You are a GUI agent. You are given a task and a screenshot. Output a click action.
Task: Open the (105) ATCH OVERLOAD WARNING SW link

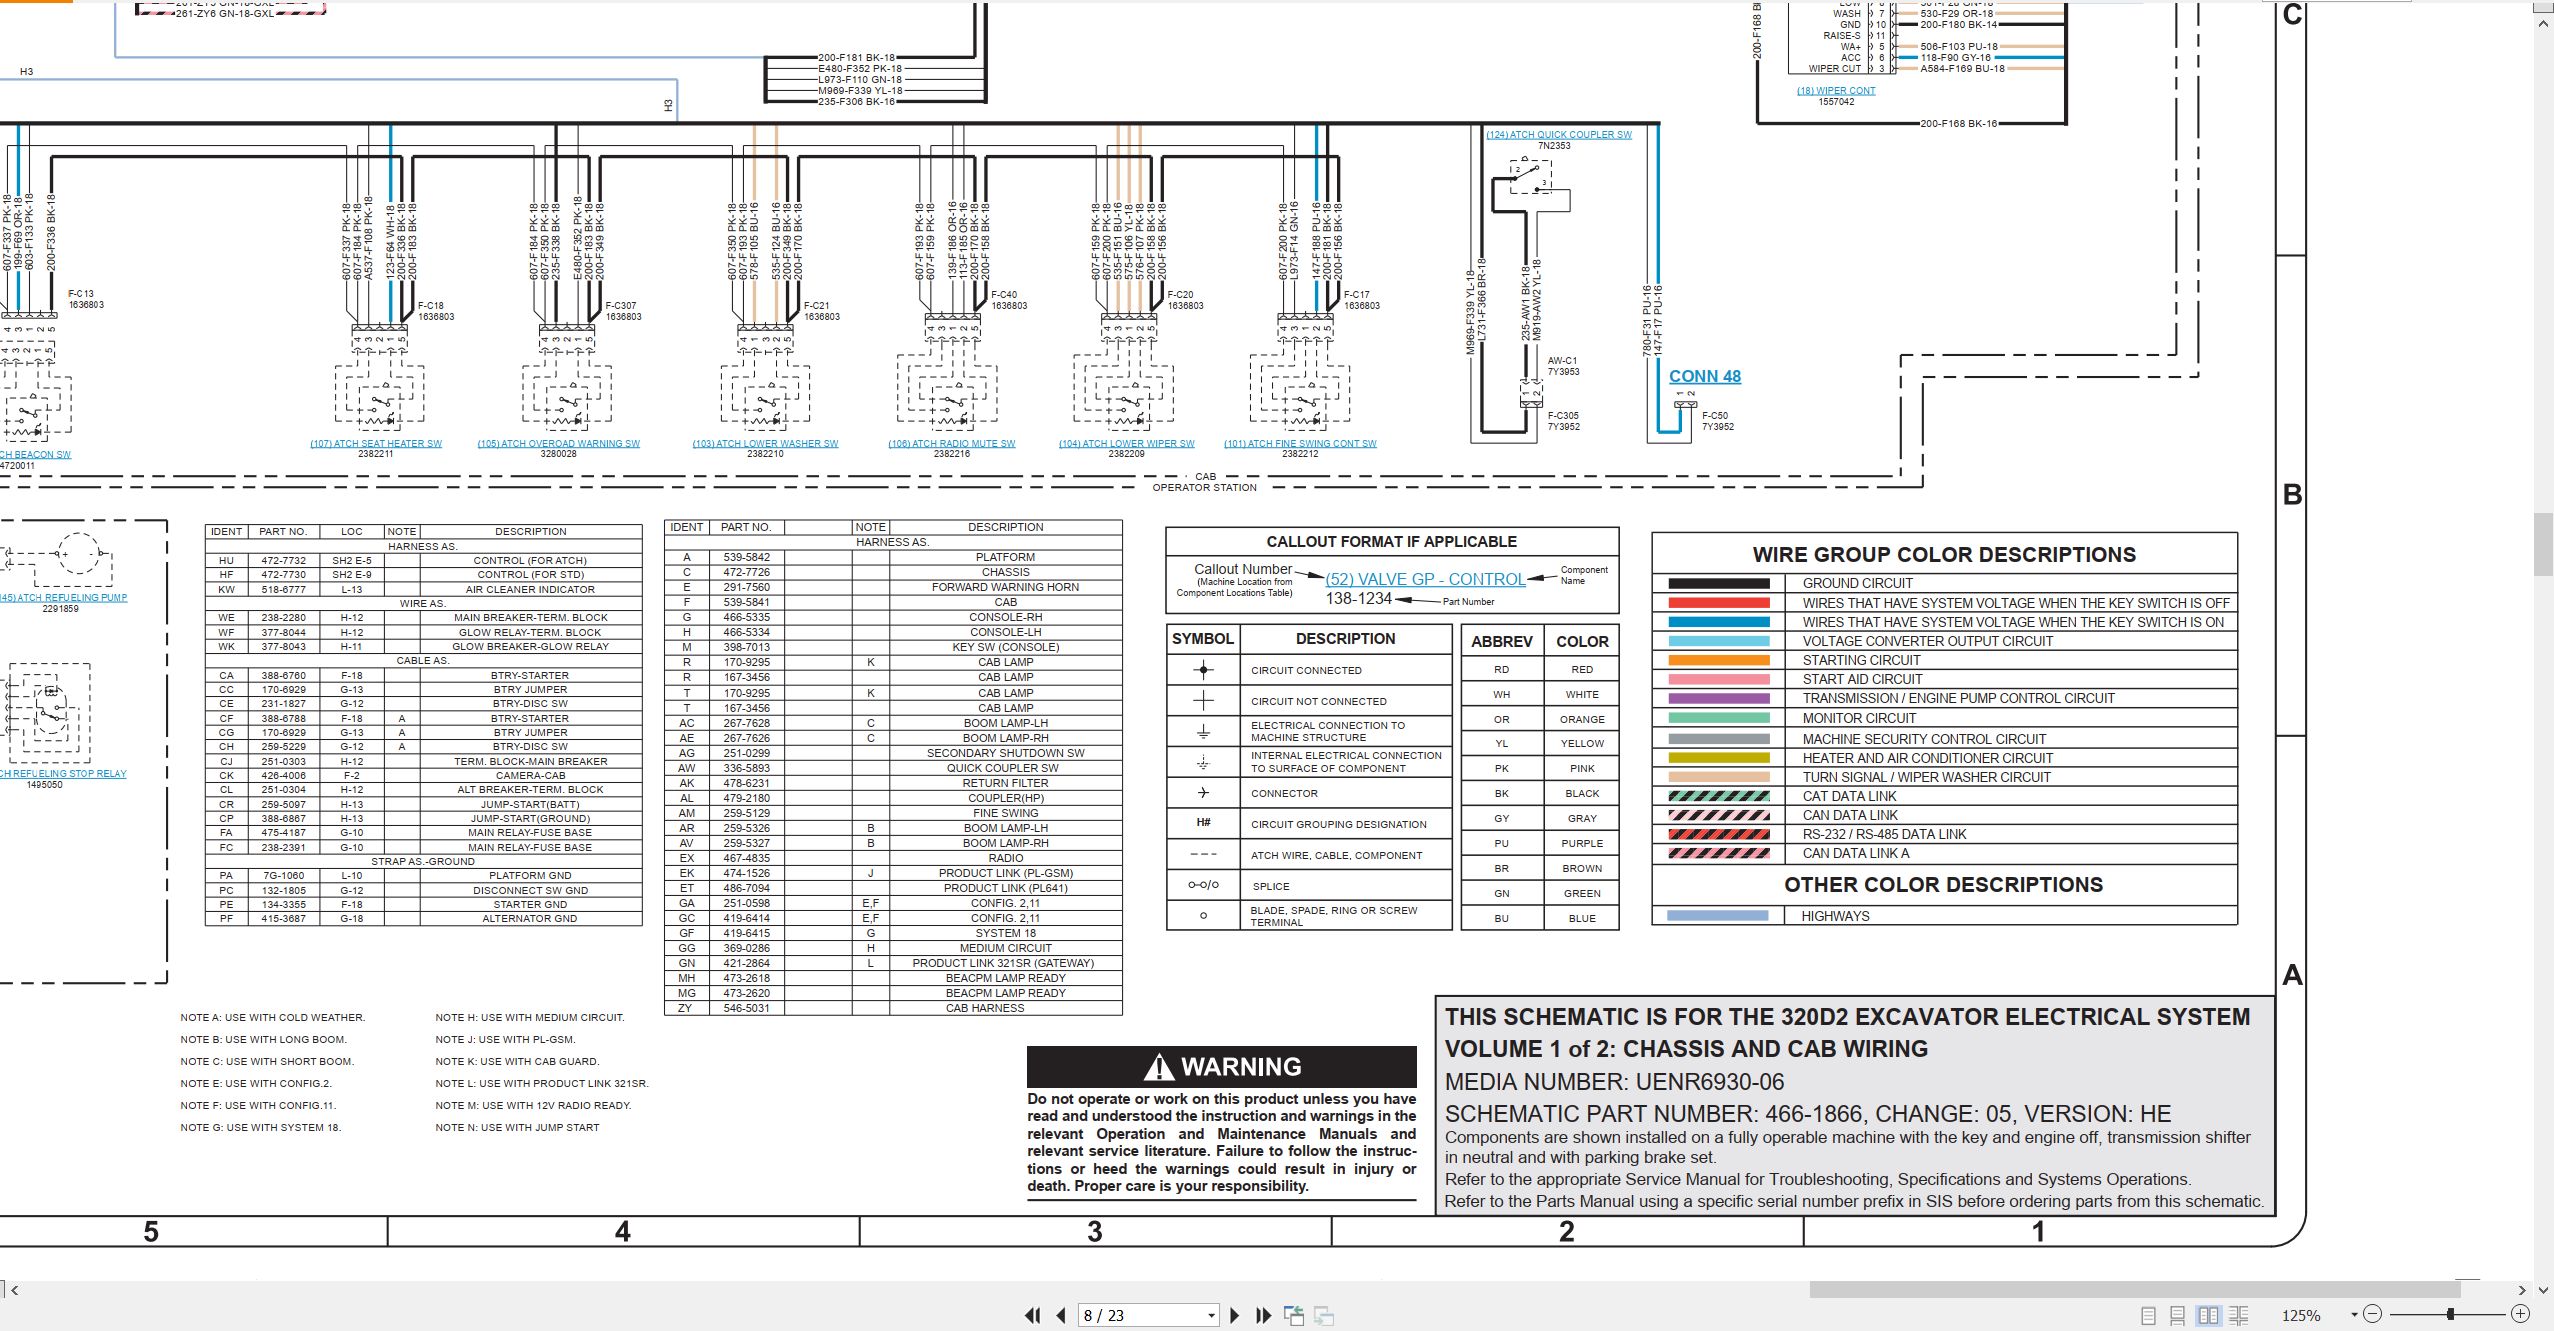558,443
